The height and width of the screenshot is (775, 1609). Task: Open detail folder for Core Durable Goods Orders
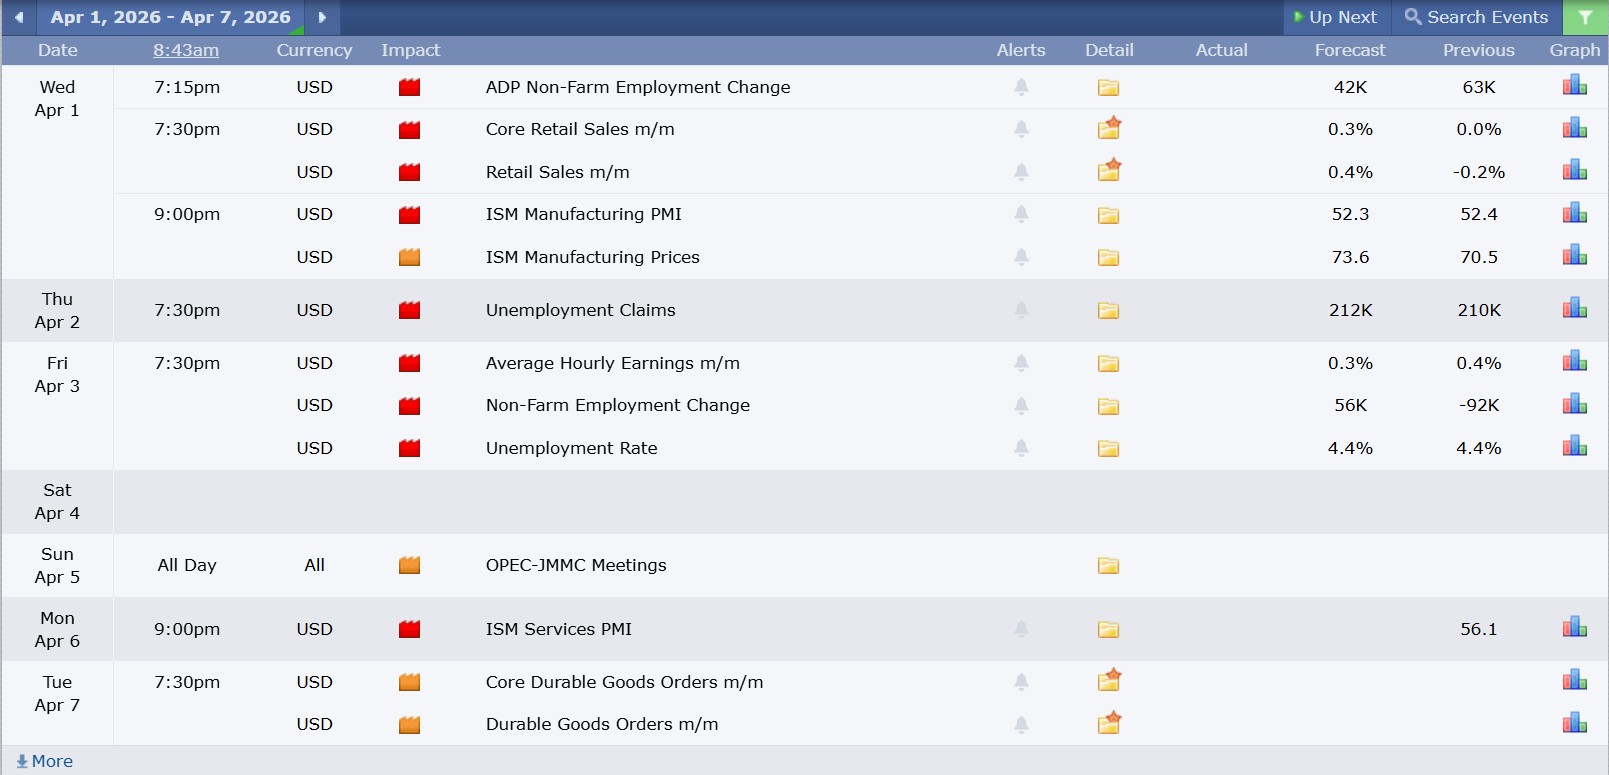1109,681
